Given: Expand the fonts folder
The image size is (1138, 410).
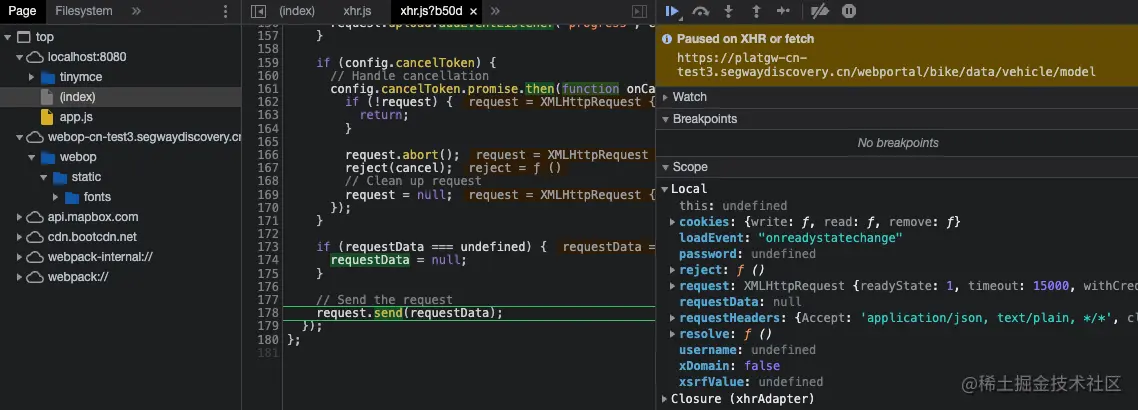Looking at the screenshot, I should (55, 197).
